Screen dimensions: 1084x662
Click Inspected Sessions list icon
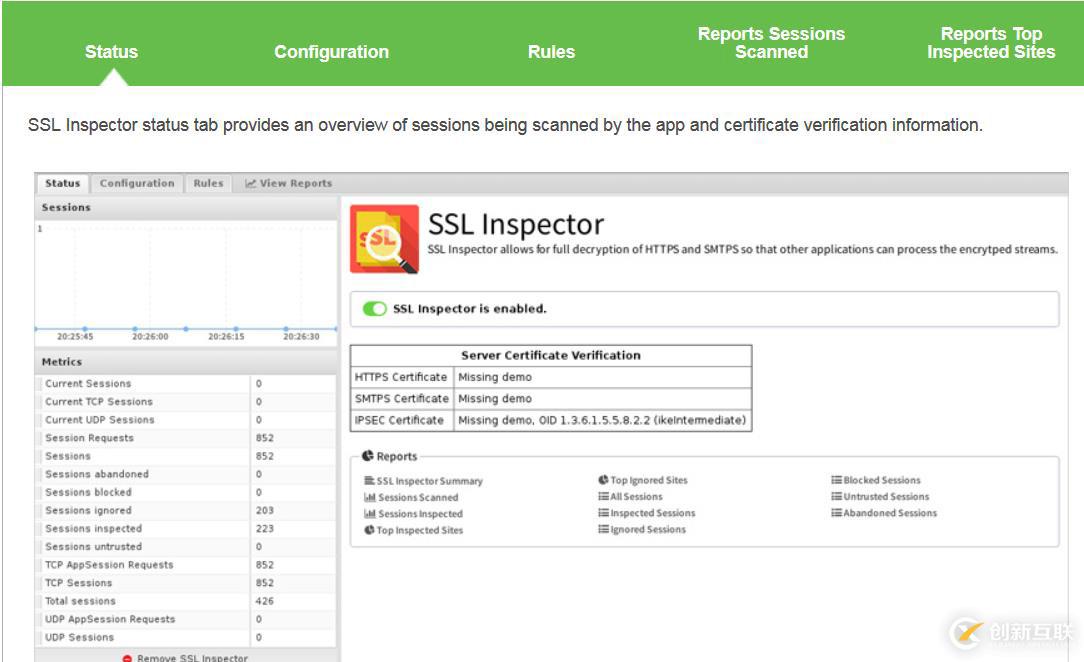pyautogui.click(x=604, y=513)
